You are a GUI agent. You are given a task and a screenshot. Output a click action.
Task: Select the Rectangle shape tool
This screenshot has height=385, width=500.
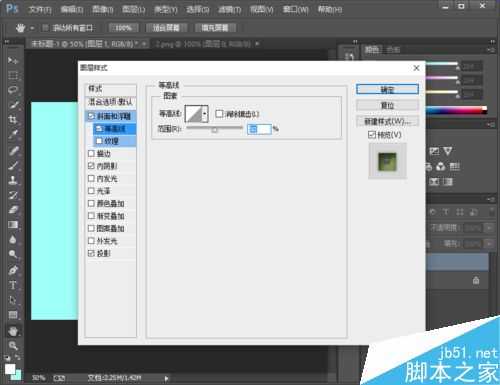click(x=13, y=315)
